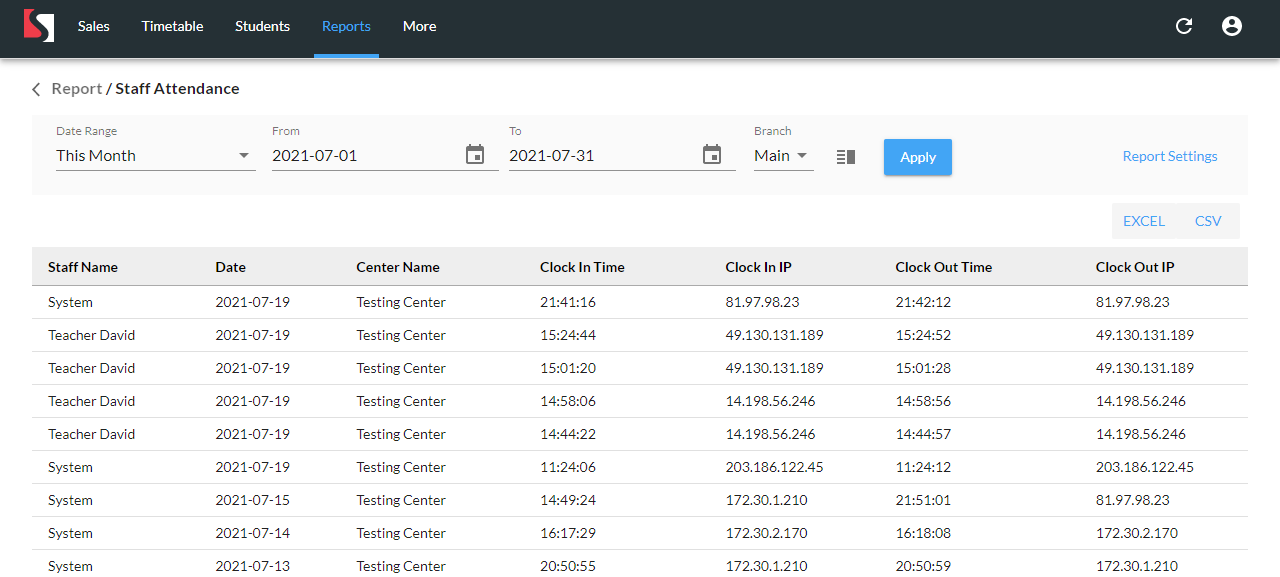Click the red app logo icon
The height and width of the screenshot is (577, 1280).
point(39,26)
